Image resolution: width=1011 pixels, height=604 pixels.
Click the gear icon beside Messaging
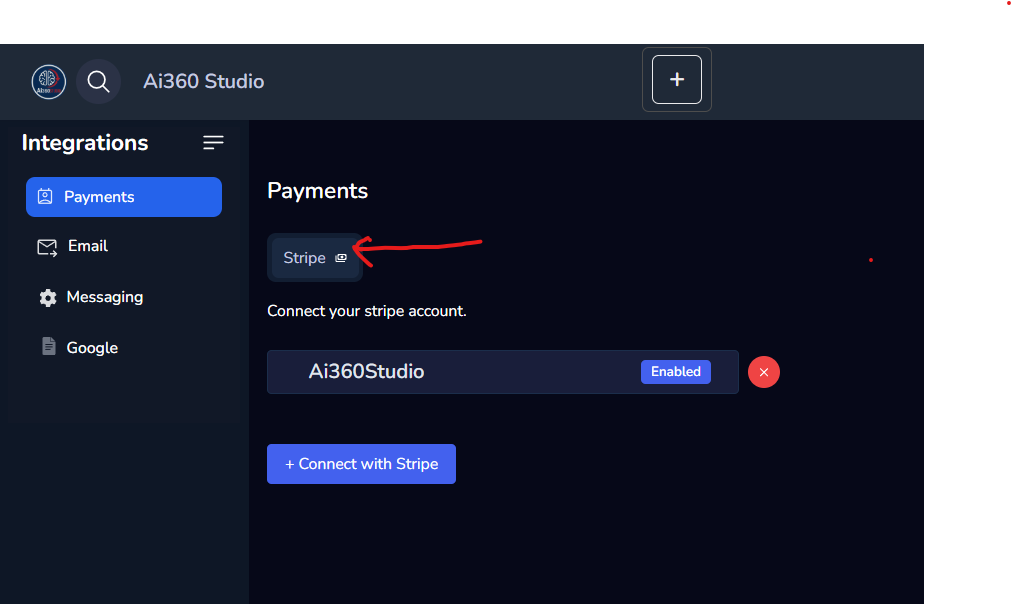(47, 298)
